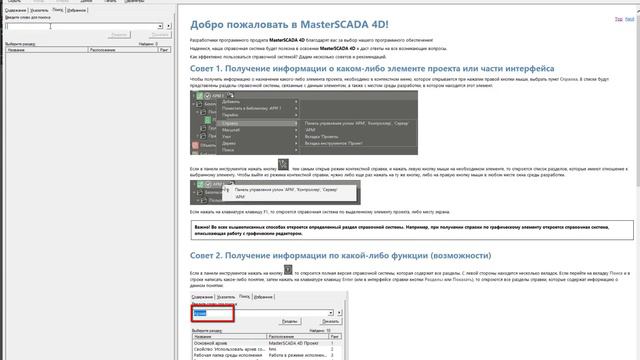640x360 pixels.
Task: Switch to the Указатель tab
Action: coord(39,10)
